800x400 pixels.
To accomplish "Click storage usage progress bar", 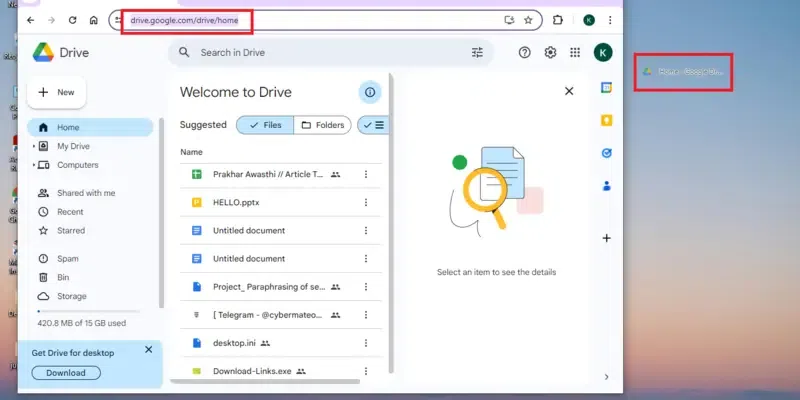I will coord(88,311).
